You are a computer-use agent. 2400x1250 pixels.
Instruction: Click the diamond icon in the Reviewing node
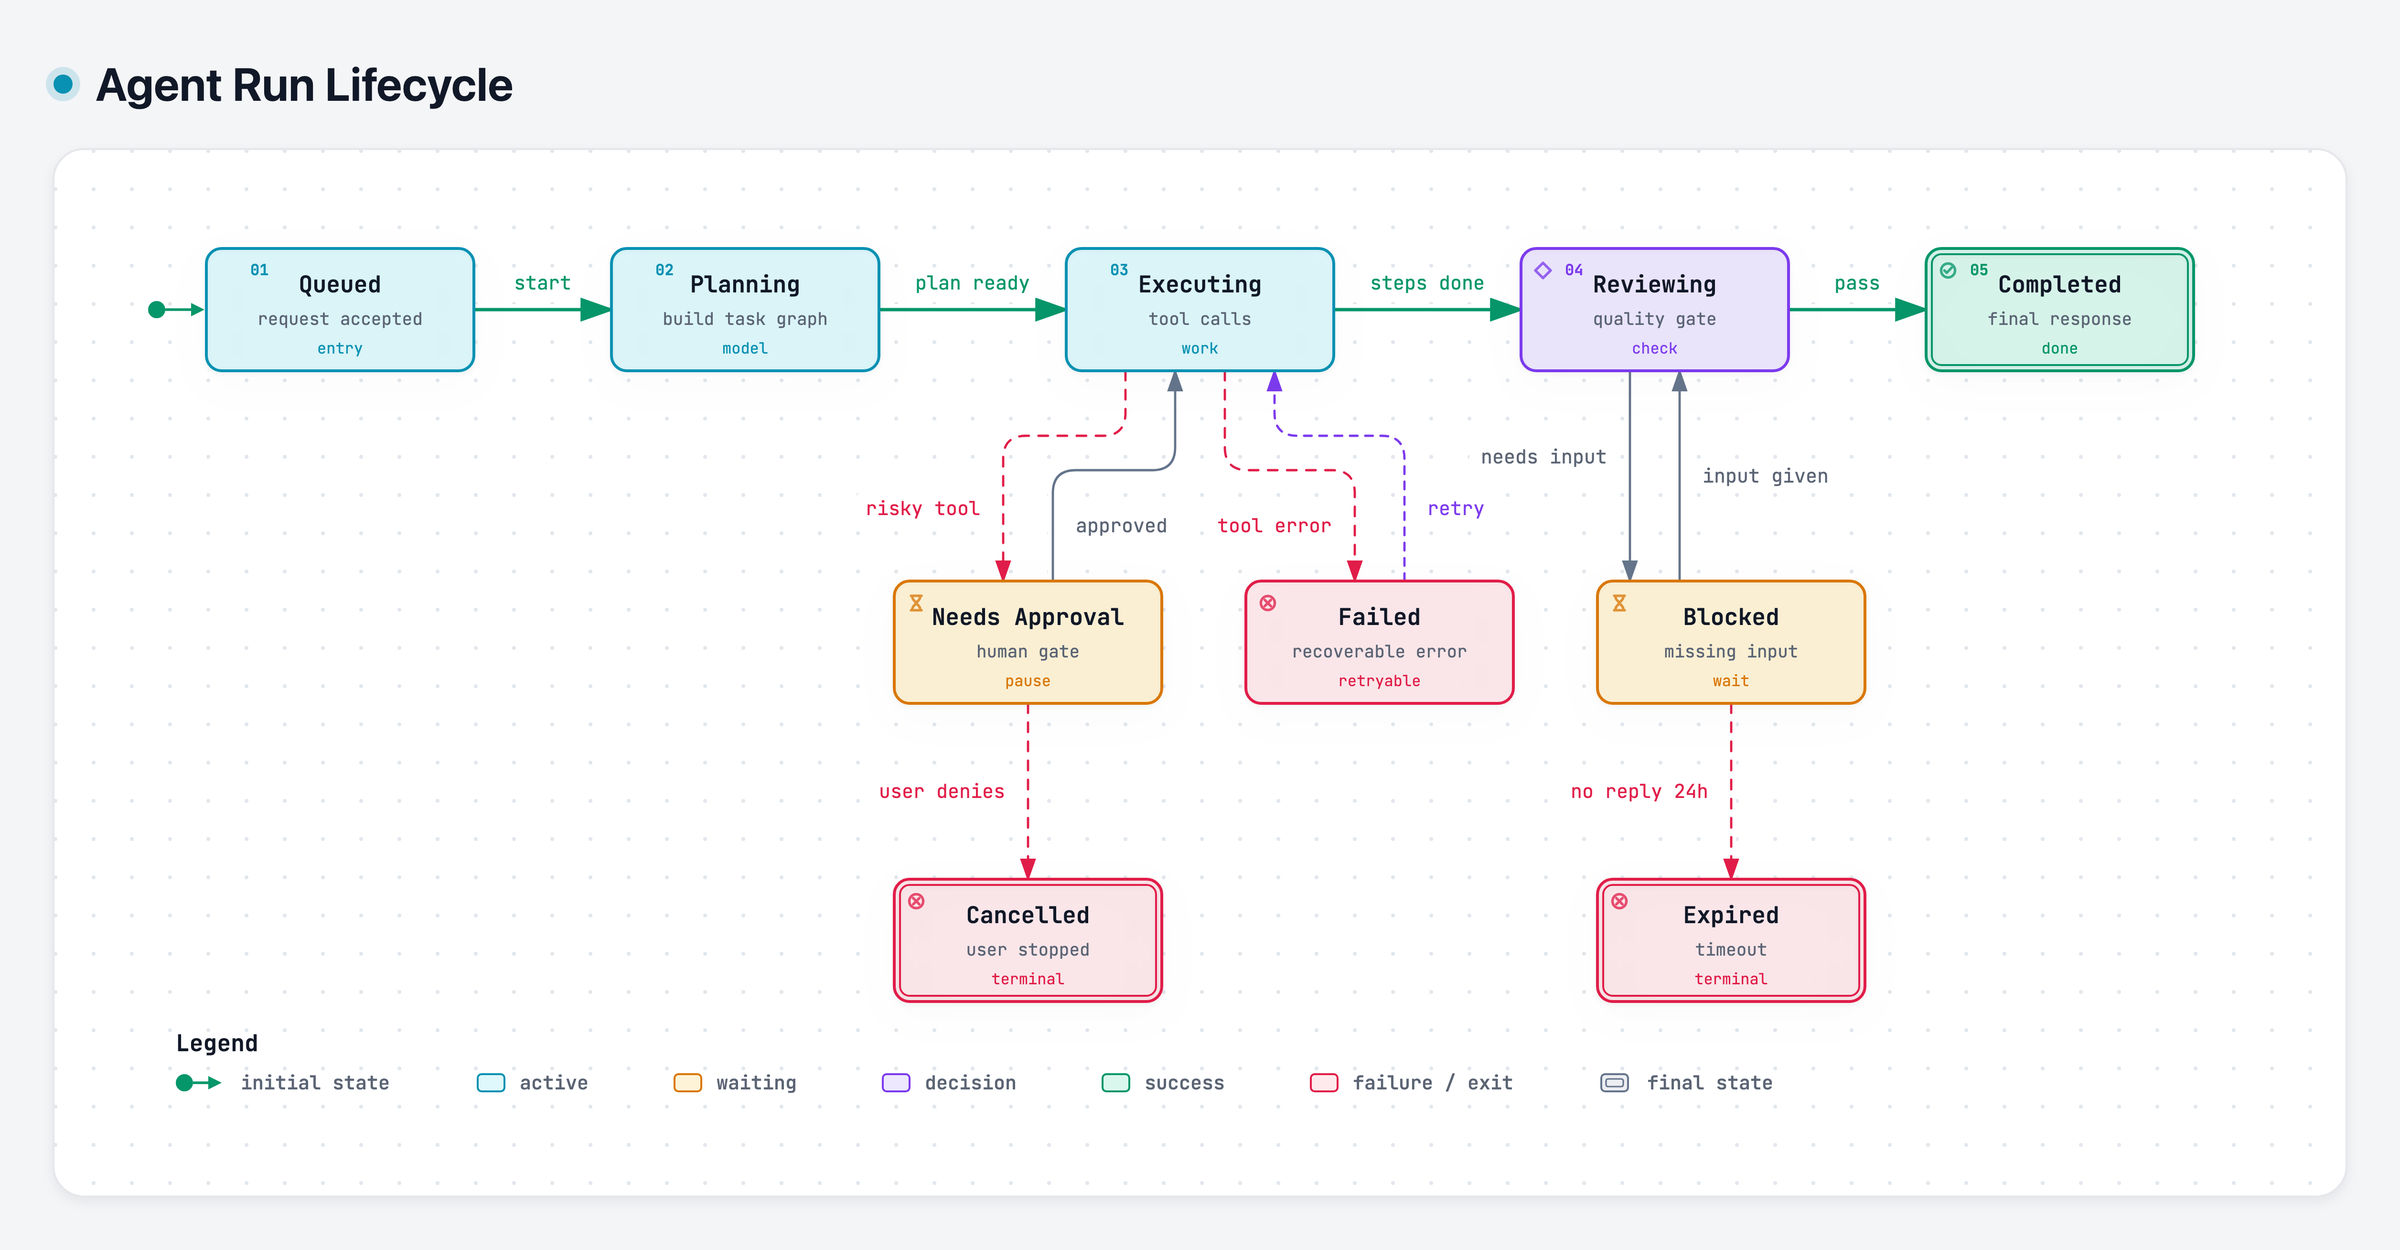tap(1543, 270)
